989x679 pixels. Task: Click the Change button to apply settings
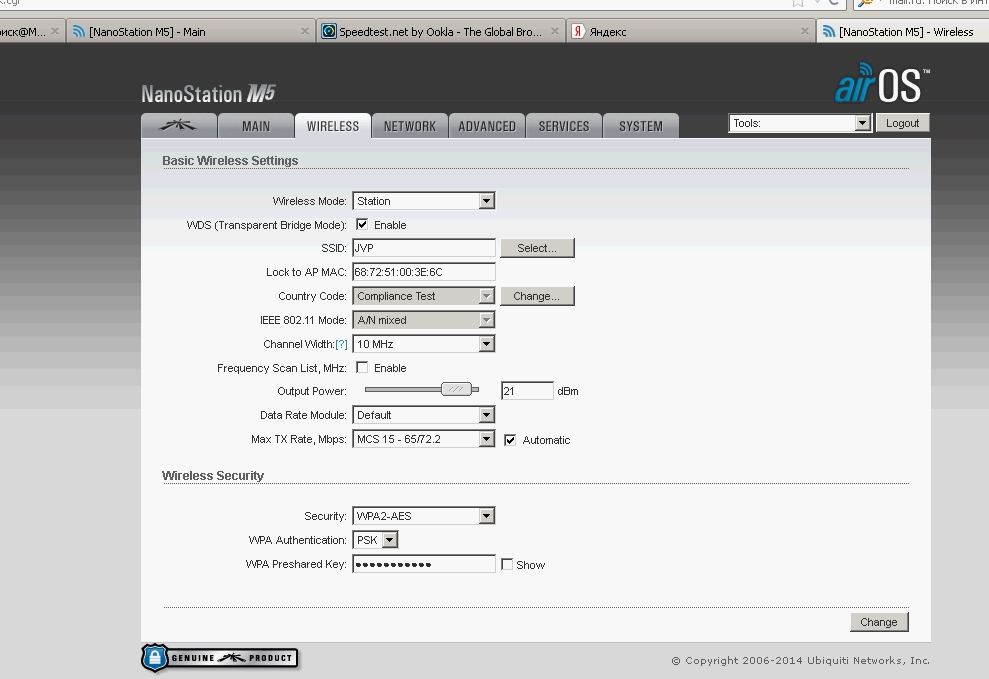(x=879, y=622)
